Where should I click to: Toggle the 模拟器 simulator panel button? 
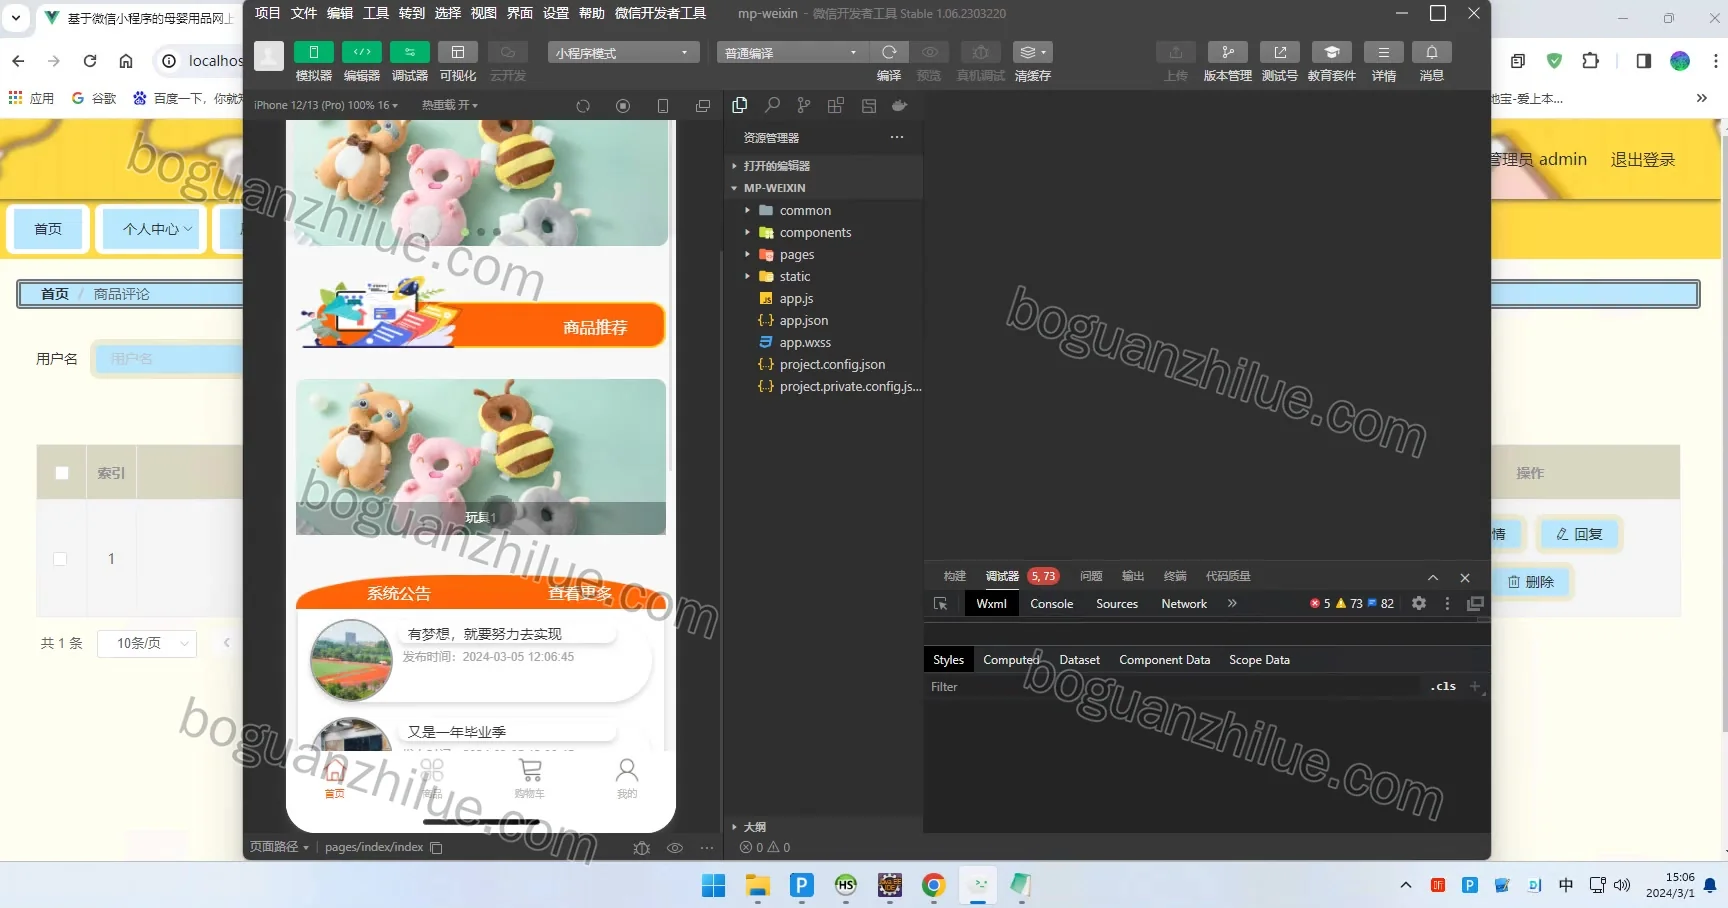313,53
